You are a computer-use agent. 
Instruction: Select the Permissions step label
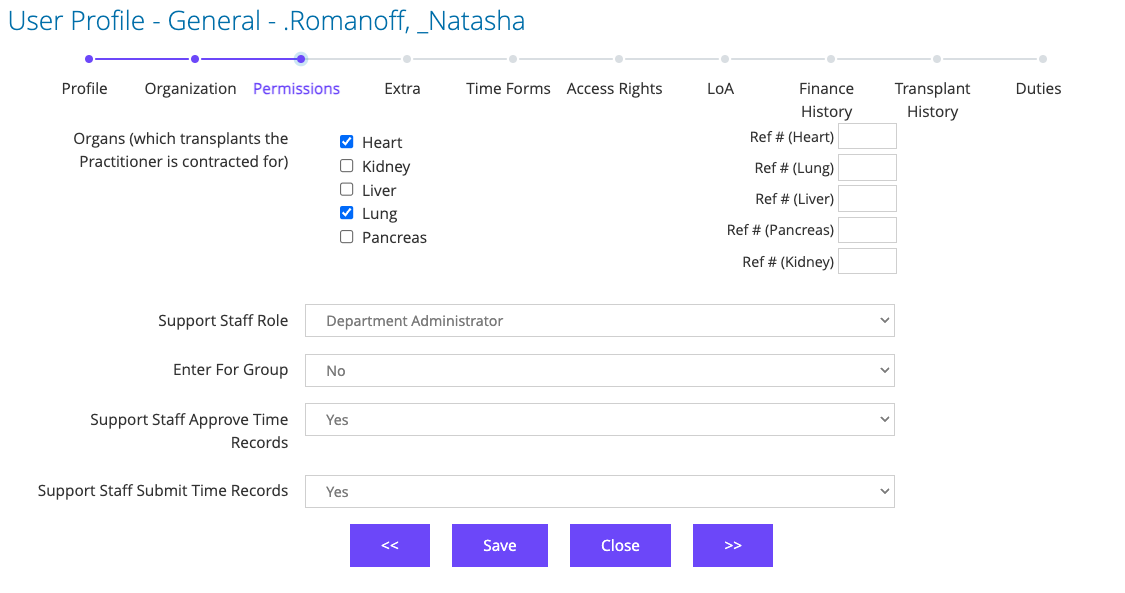coord(296,88)
